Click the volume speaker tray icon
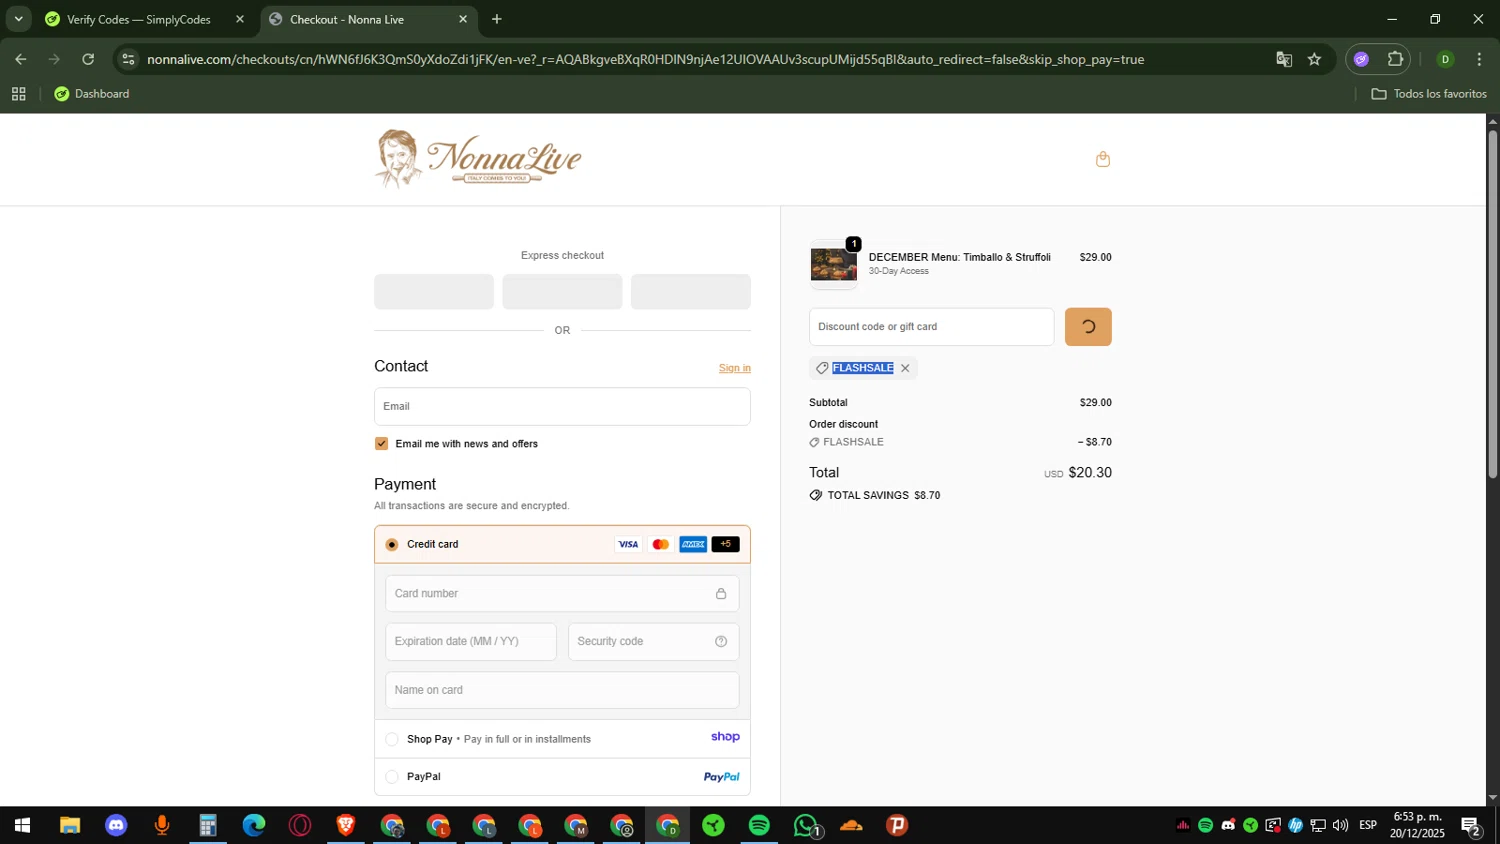The width and height of the screenshot is (1500, 844). pyautogui.click(x=1340, y=826)
